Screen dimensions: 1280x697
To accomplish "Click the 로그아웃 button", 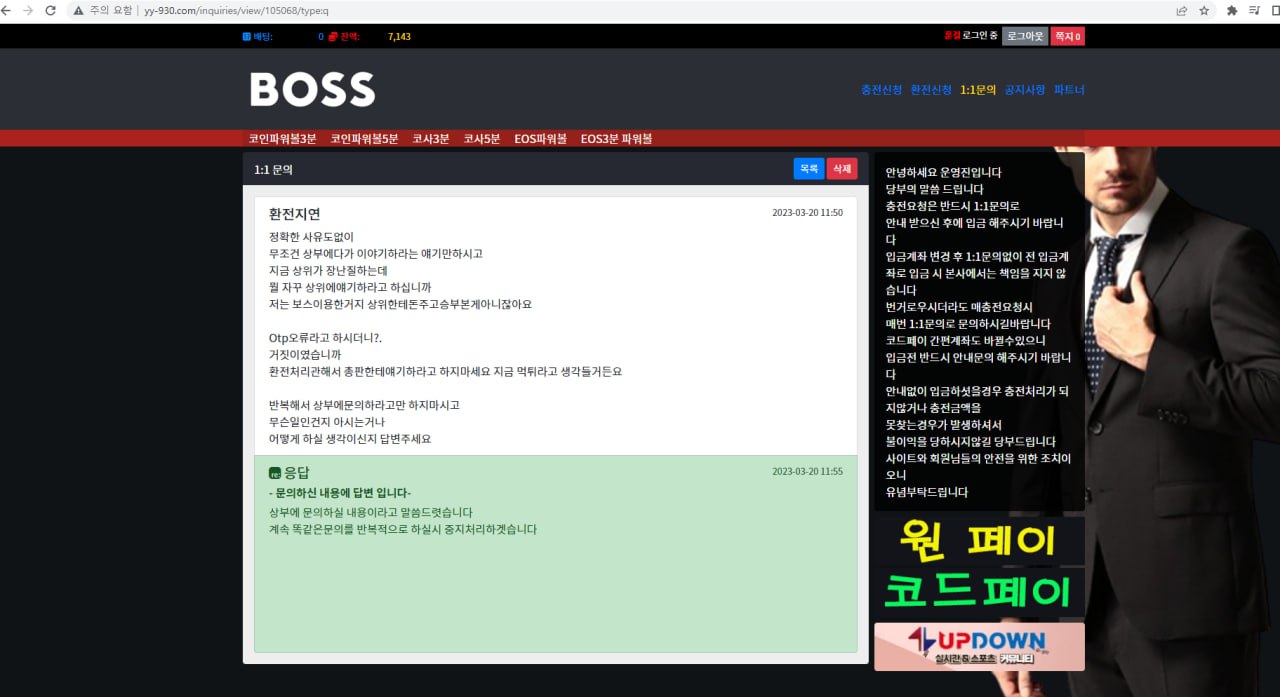I will (x=1025, y=36).
